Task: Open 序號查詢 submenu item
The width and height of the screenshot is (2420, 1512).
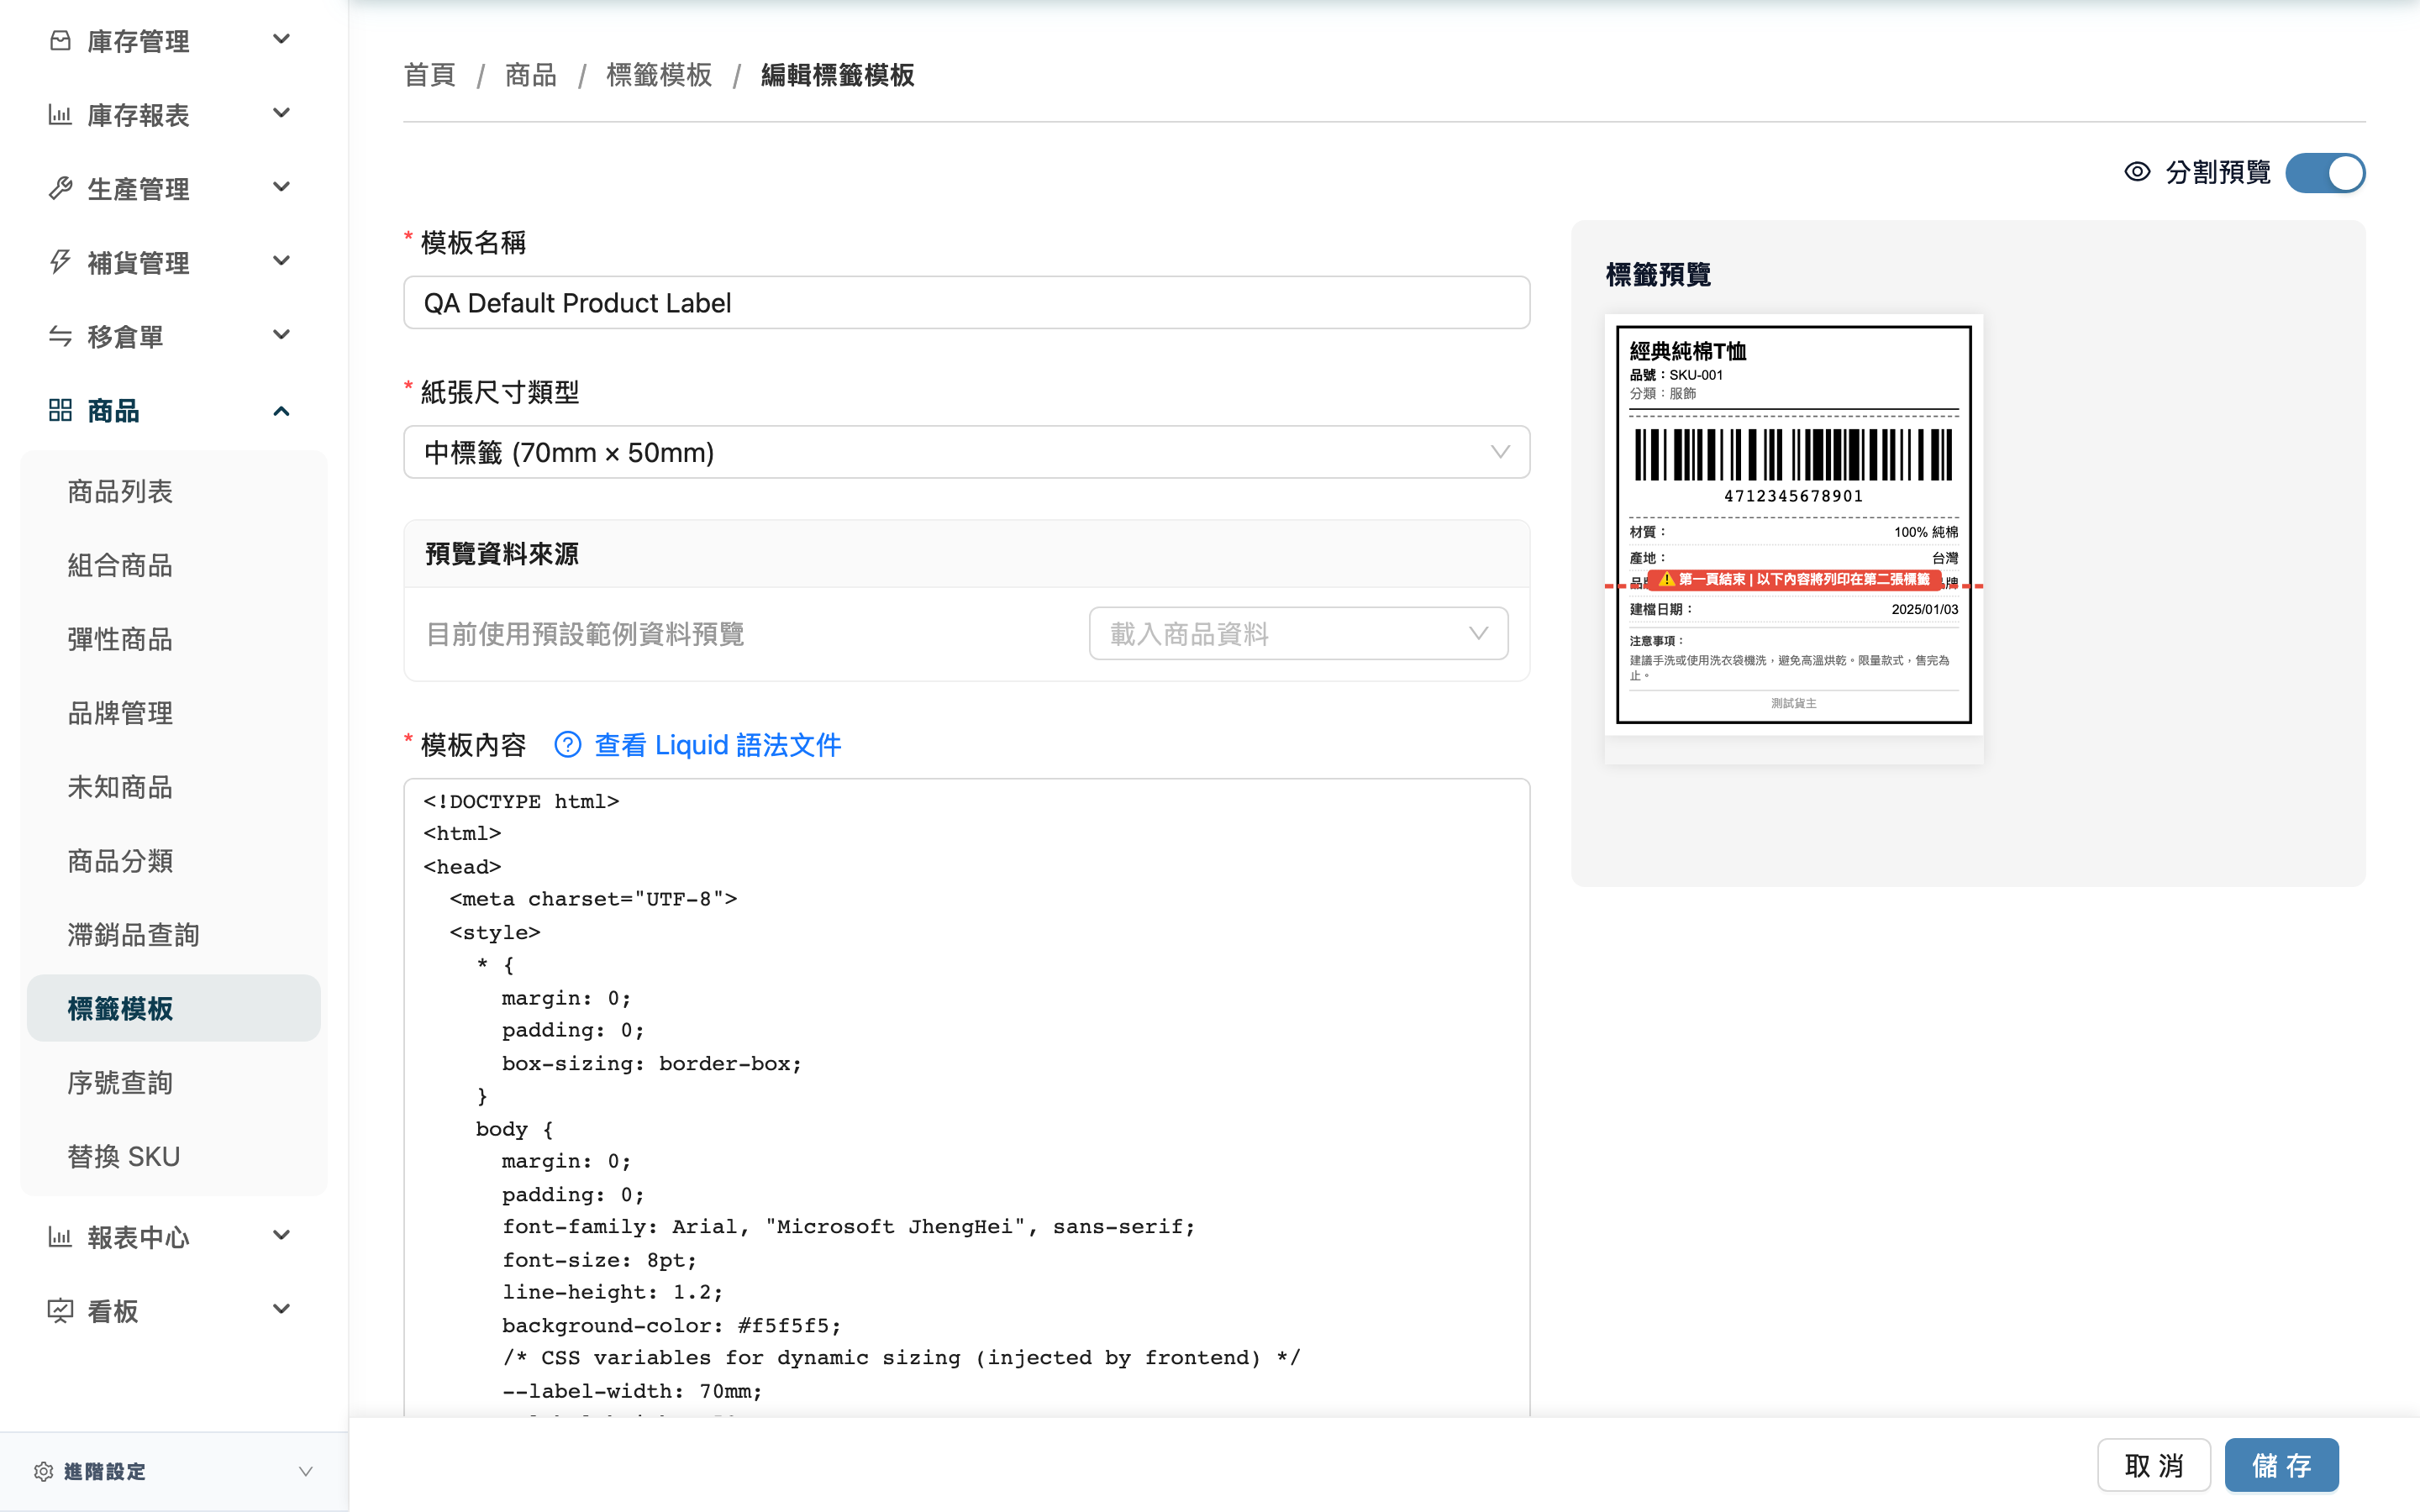Action: coord(174,1082)
